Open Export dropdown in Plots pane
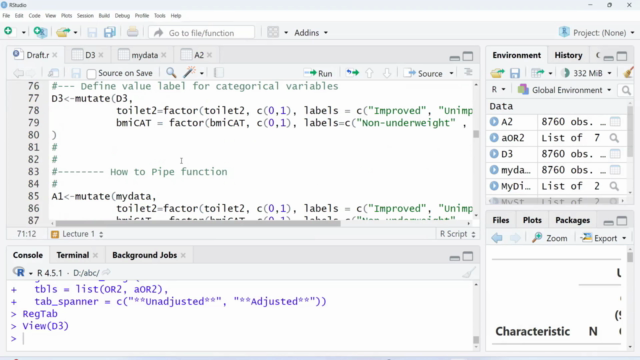Image resolution: width=640 pixels, height=360 pixels. point(603,238)
